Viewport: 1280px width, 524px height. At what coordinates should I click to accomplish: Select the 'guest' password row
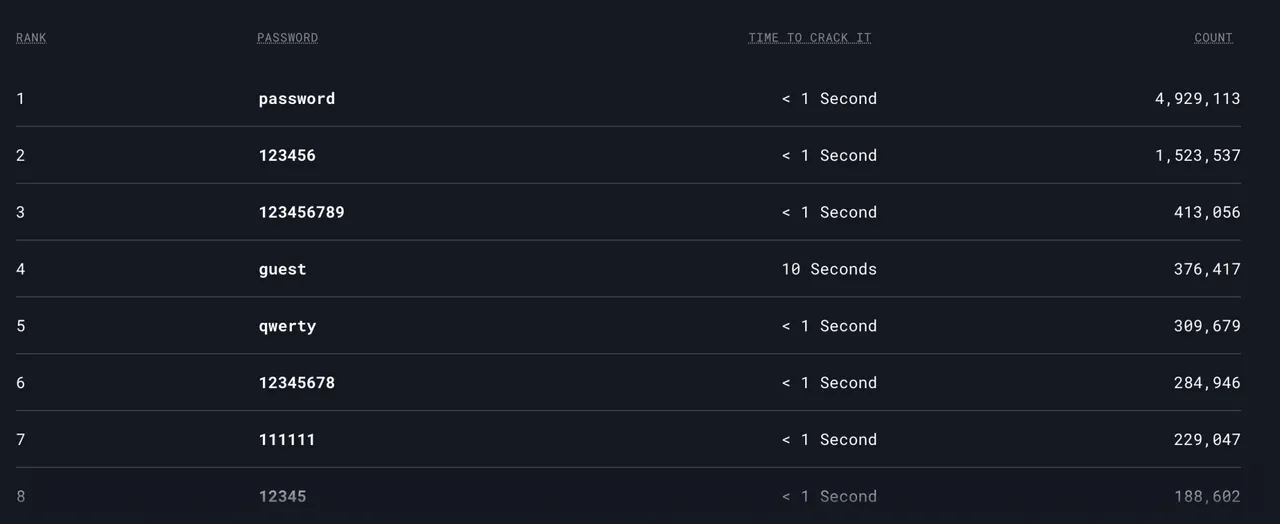coord(628,269)
